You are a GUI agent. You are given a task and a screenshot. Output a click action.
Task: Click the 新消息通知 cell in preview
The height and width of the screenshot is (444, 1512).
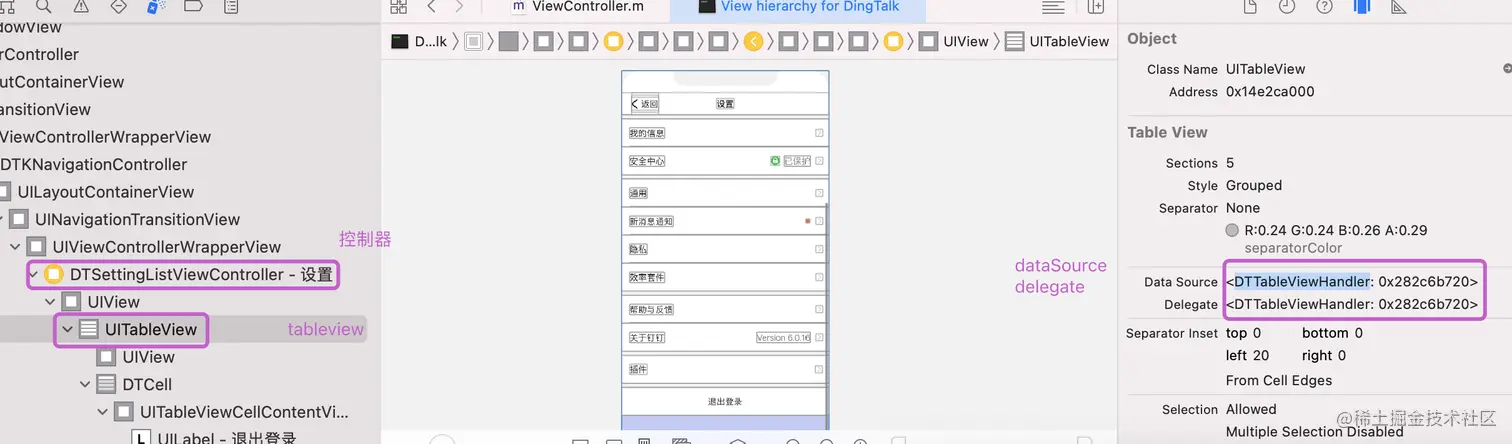(x=725, y=221)
